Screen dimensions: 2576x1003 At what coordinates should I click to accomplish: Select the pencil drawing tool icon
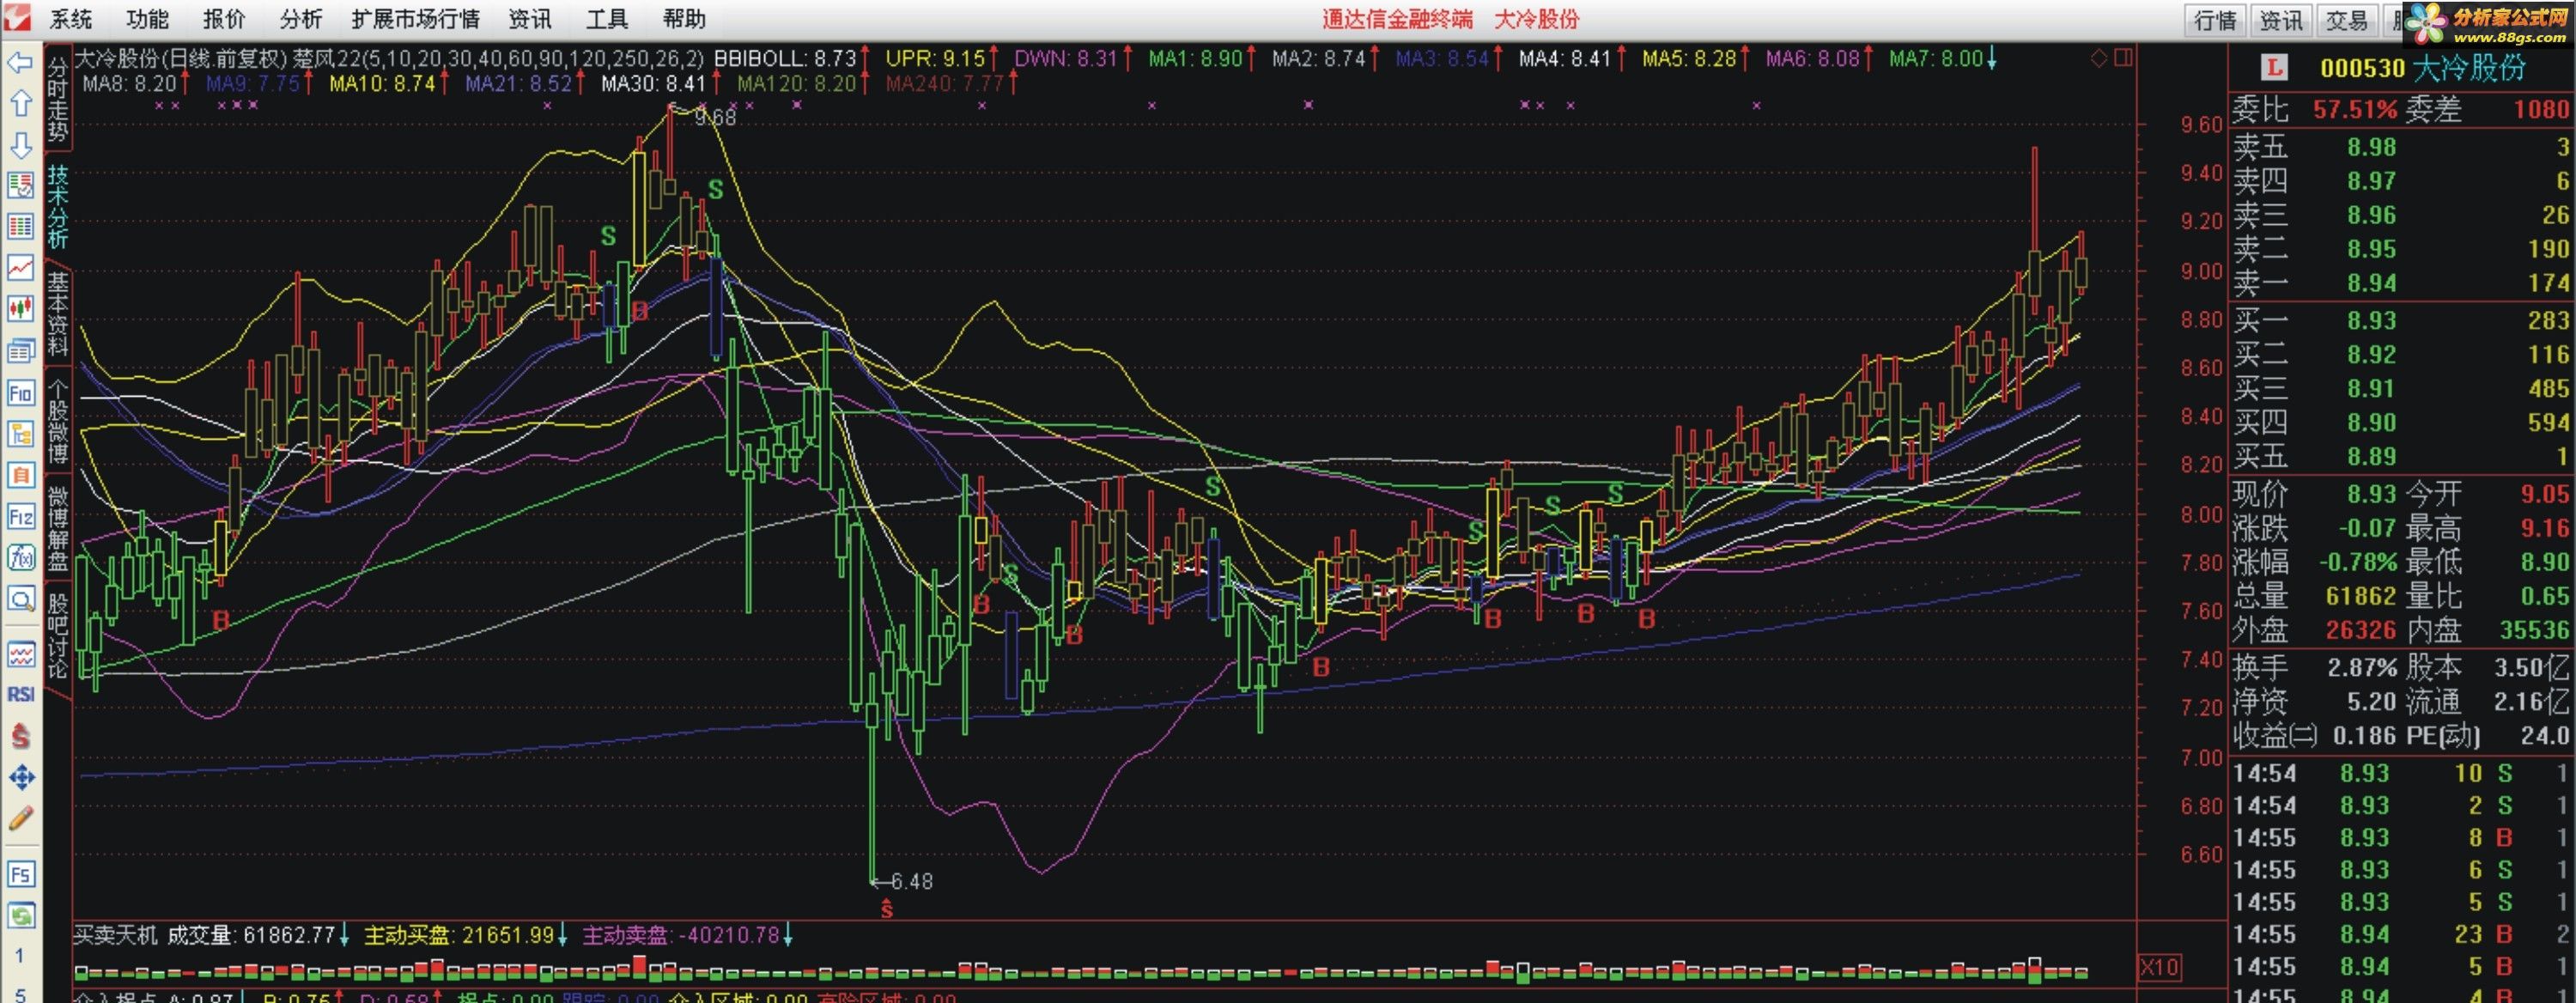[21, 818]
